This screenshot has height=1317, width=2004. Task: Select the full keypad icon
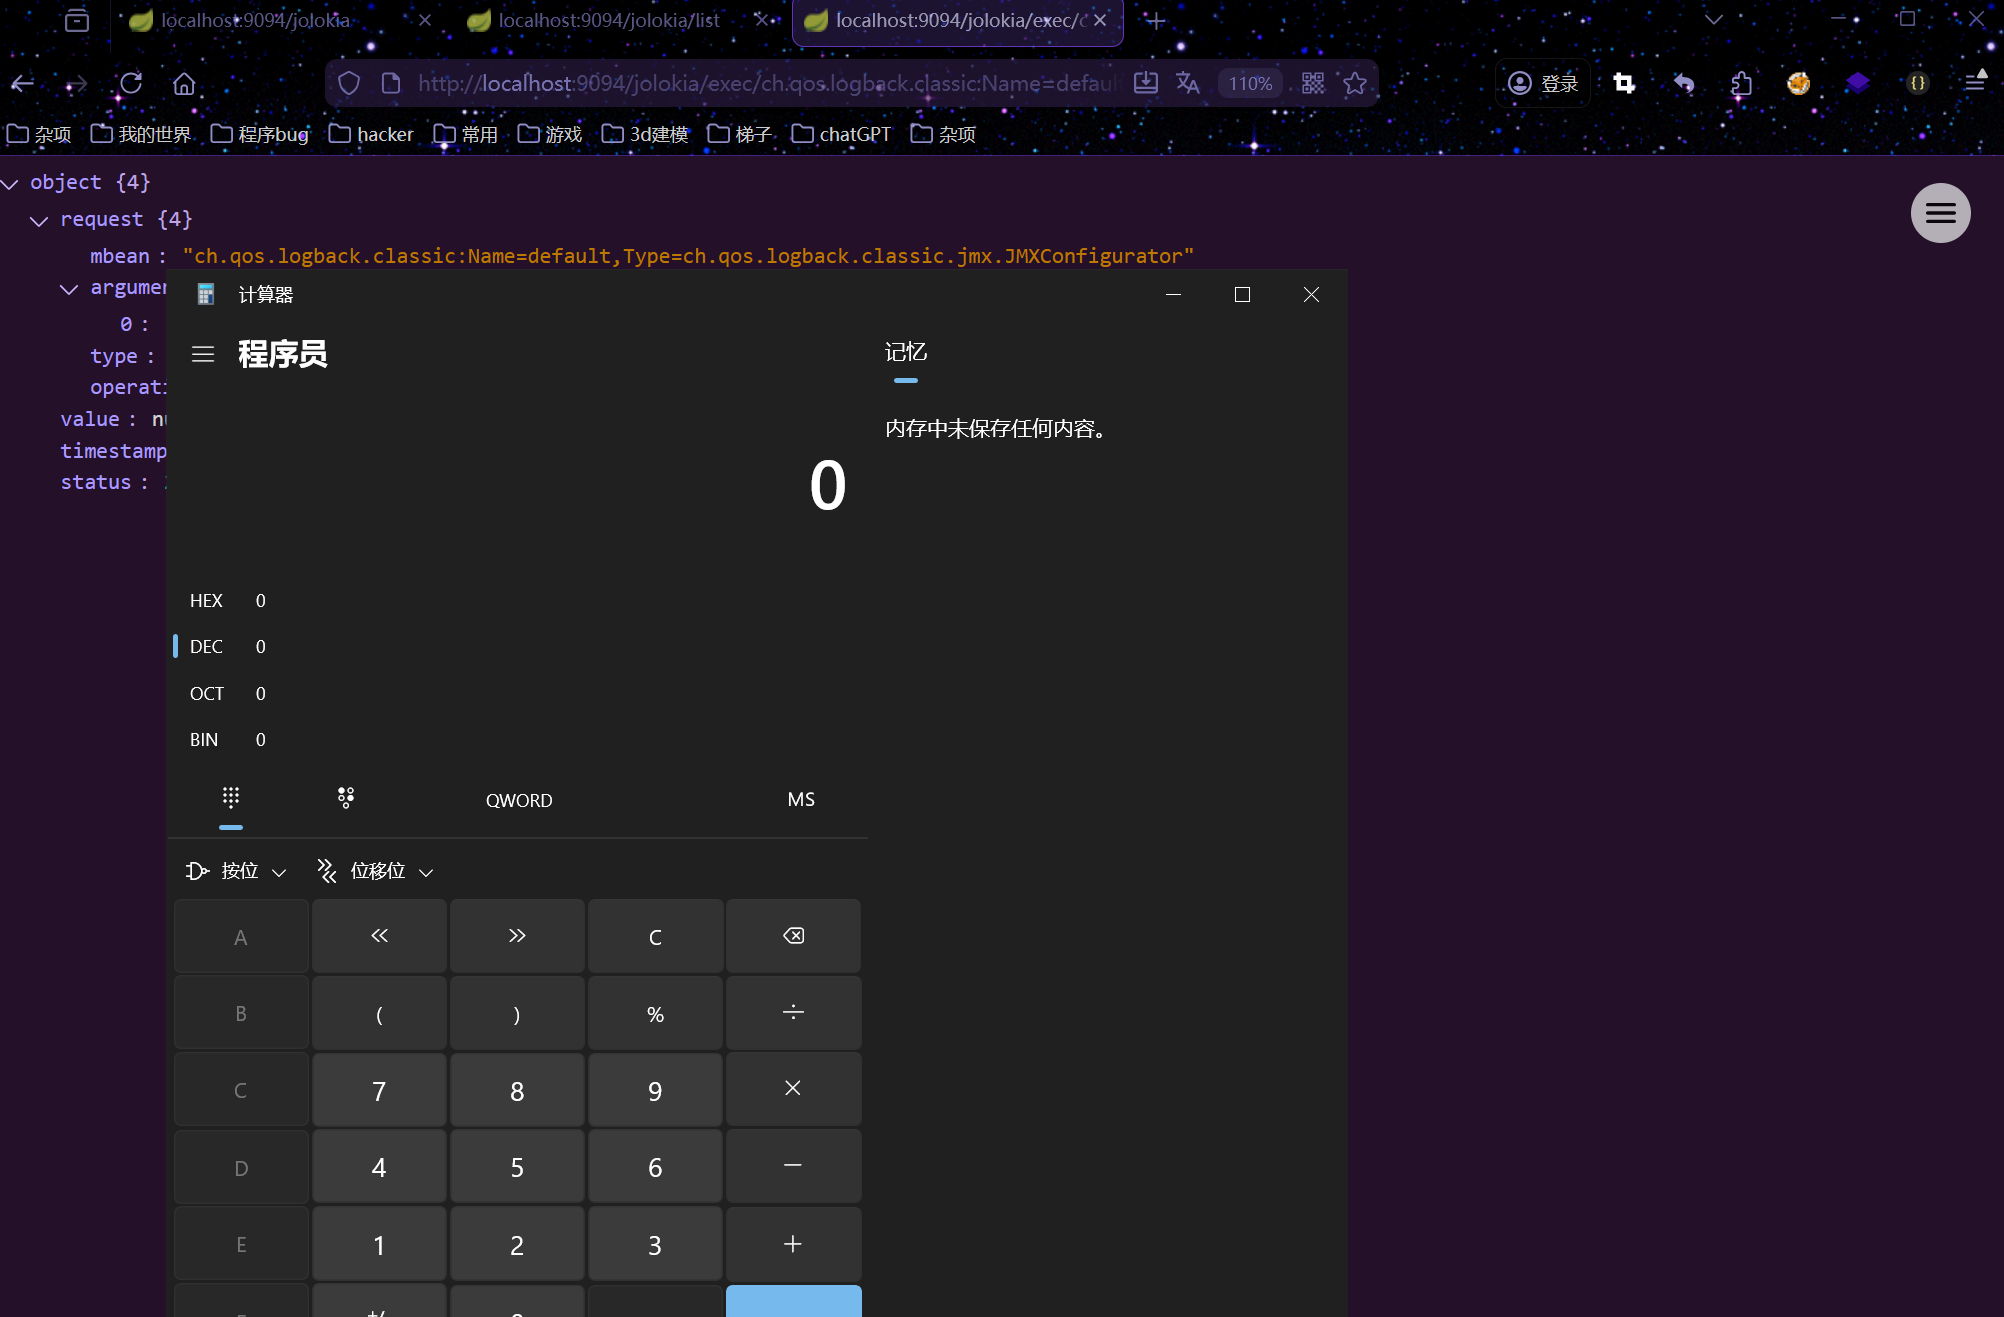pos(231,798)
